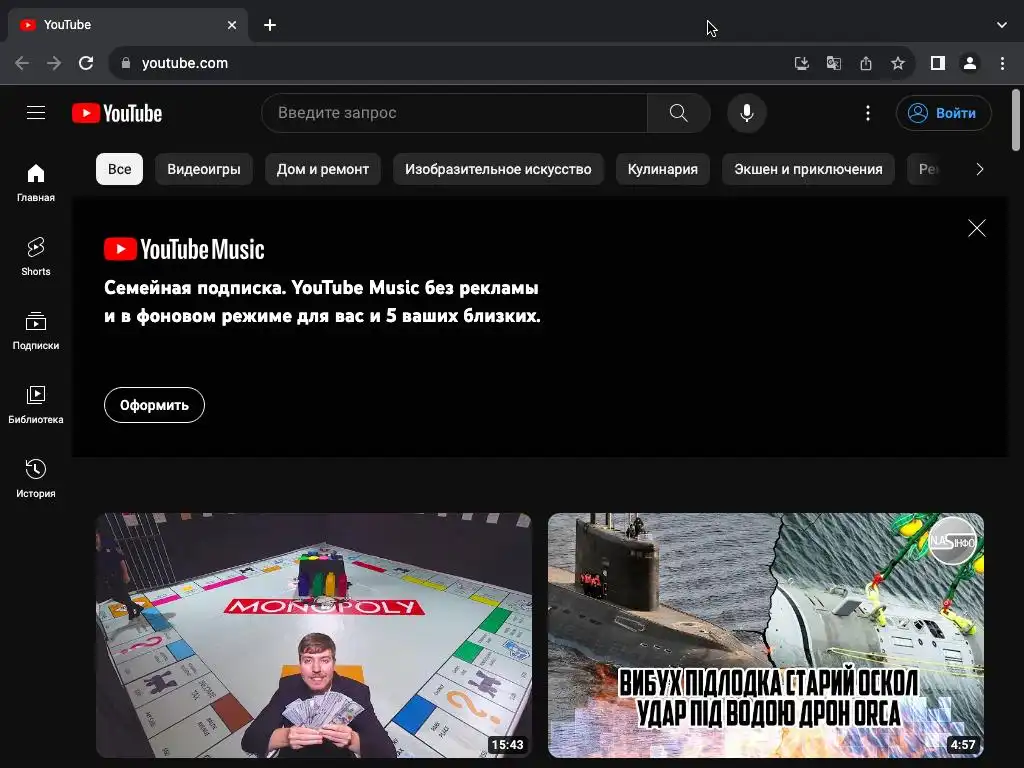Open История in sidebar
The width and height of the screenshot is (1024, 768).
pos(36,479)
